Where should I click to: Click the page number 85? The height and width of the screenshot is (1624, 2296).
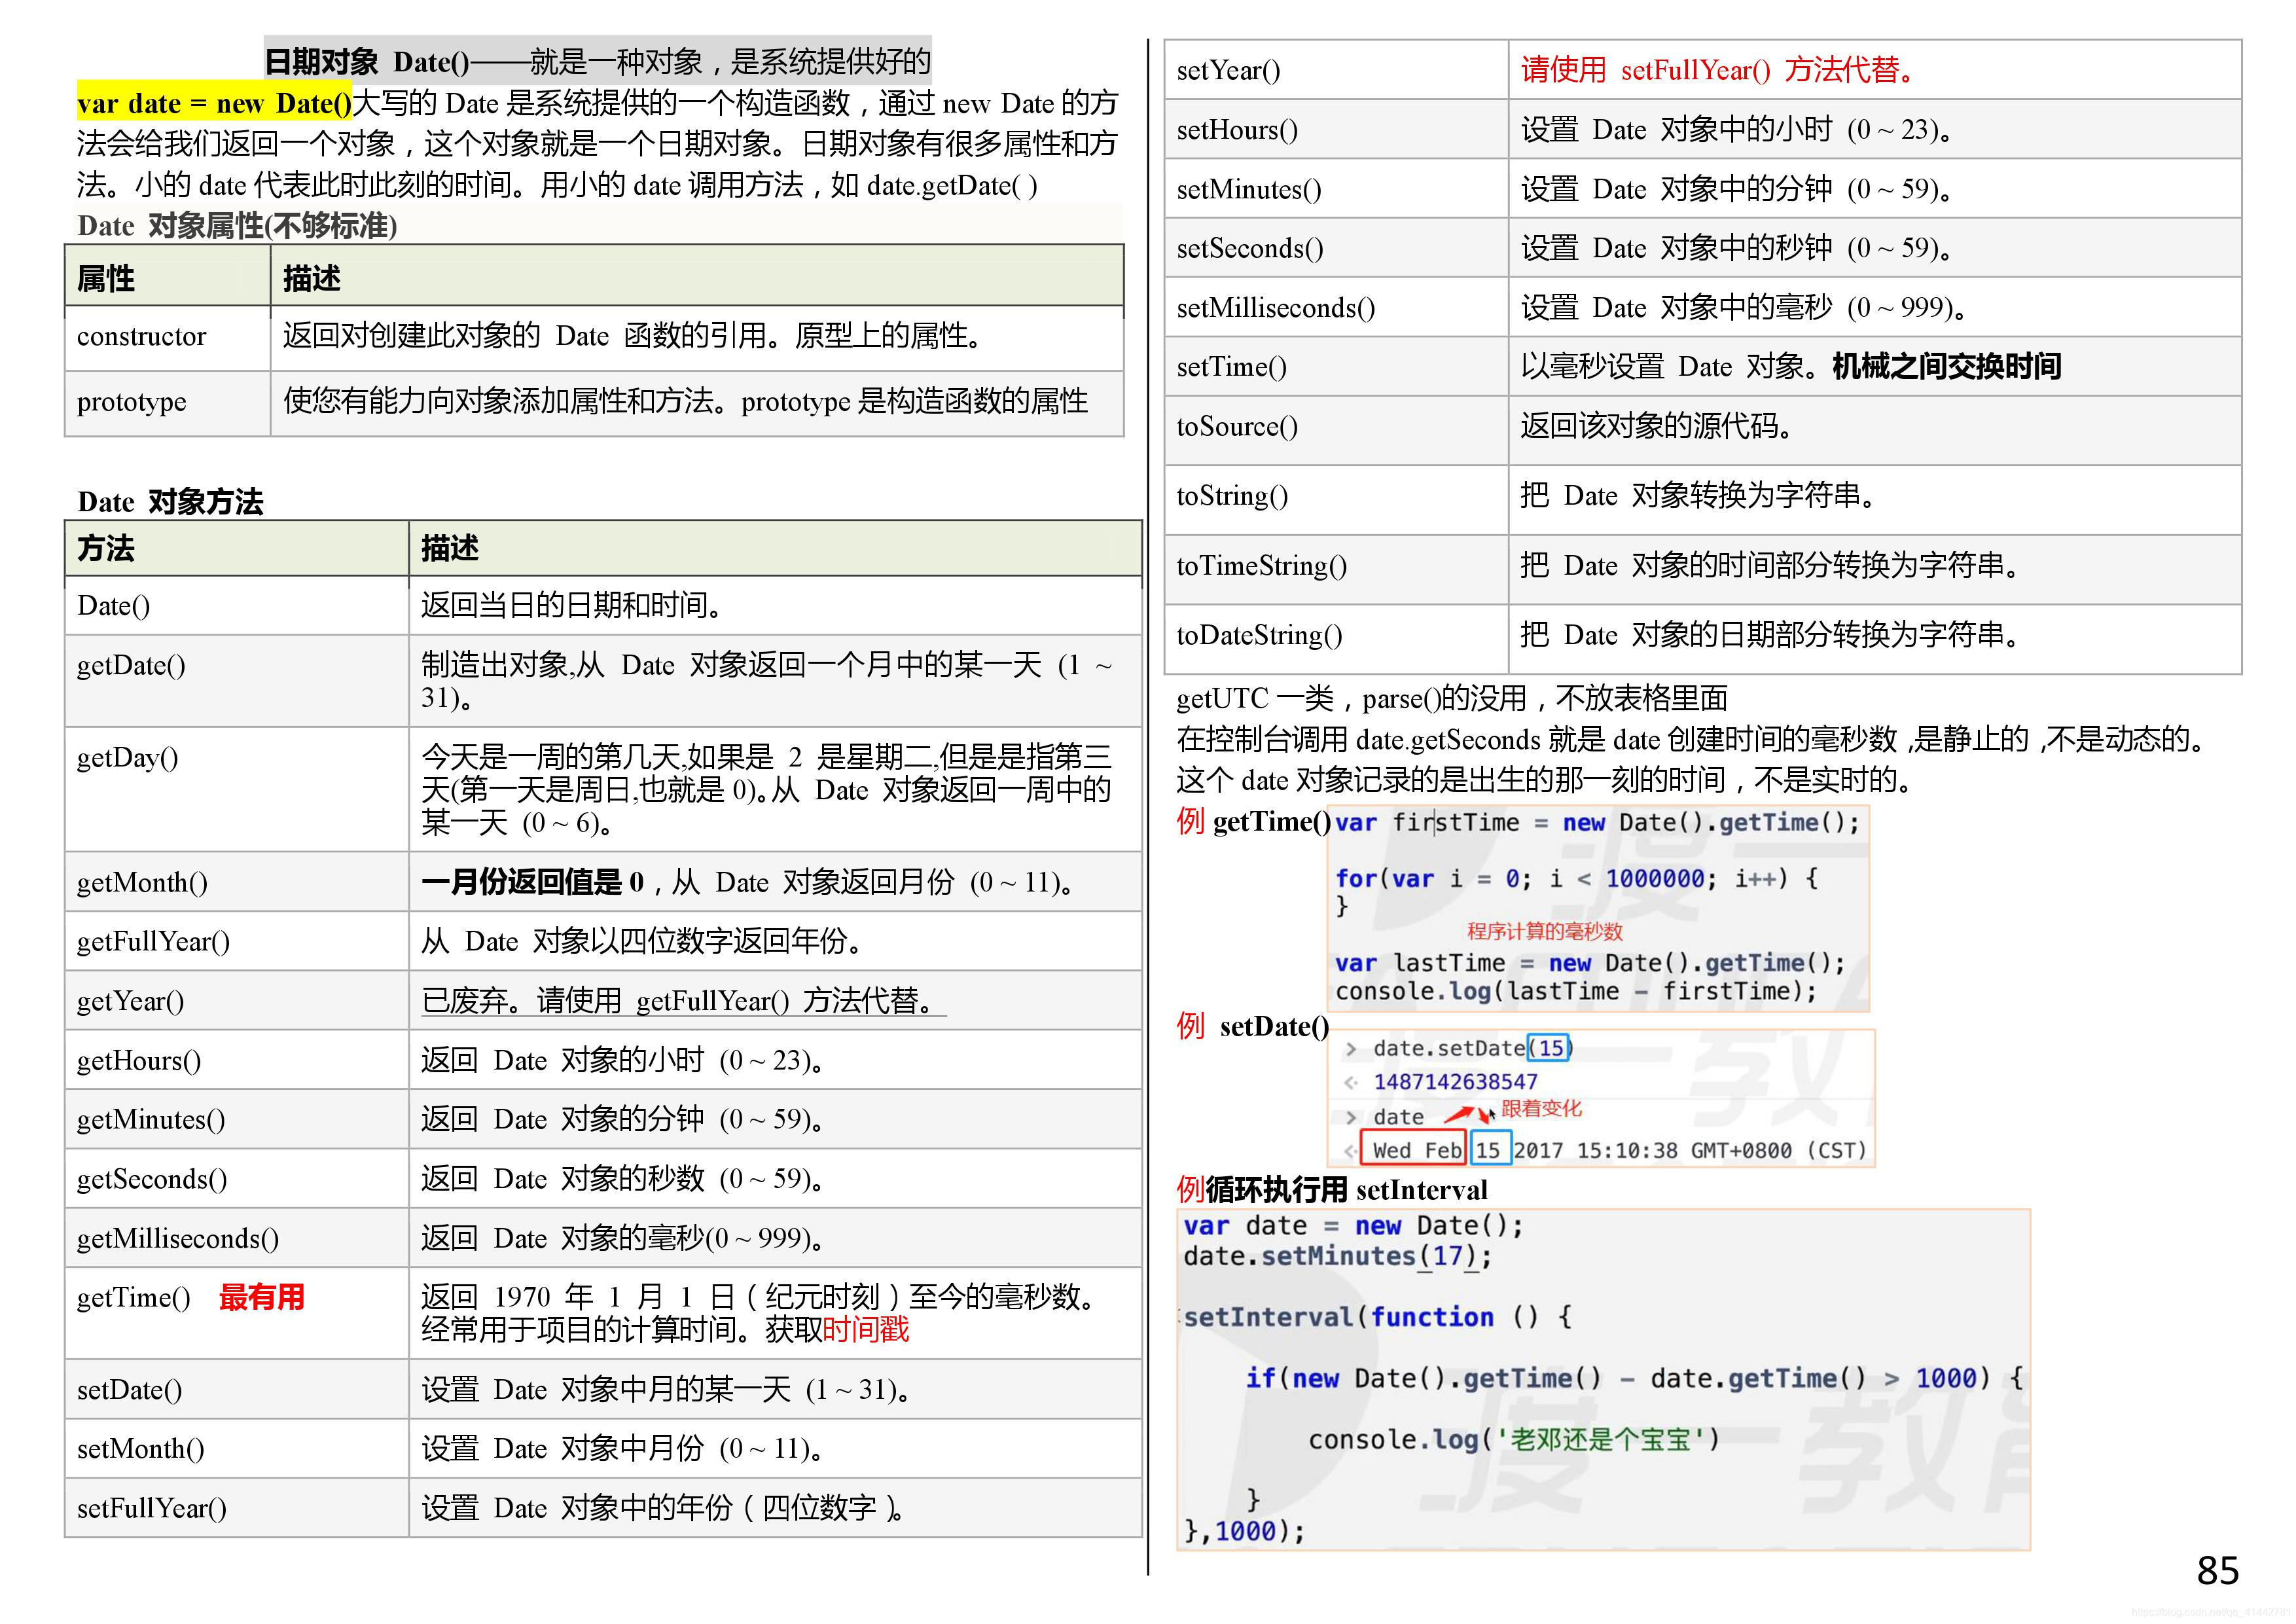[x=2217, y=1571]
